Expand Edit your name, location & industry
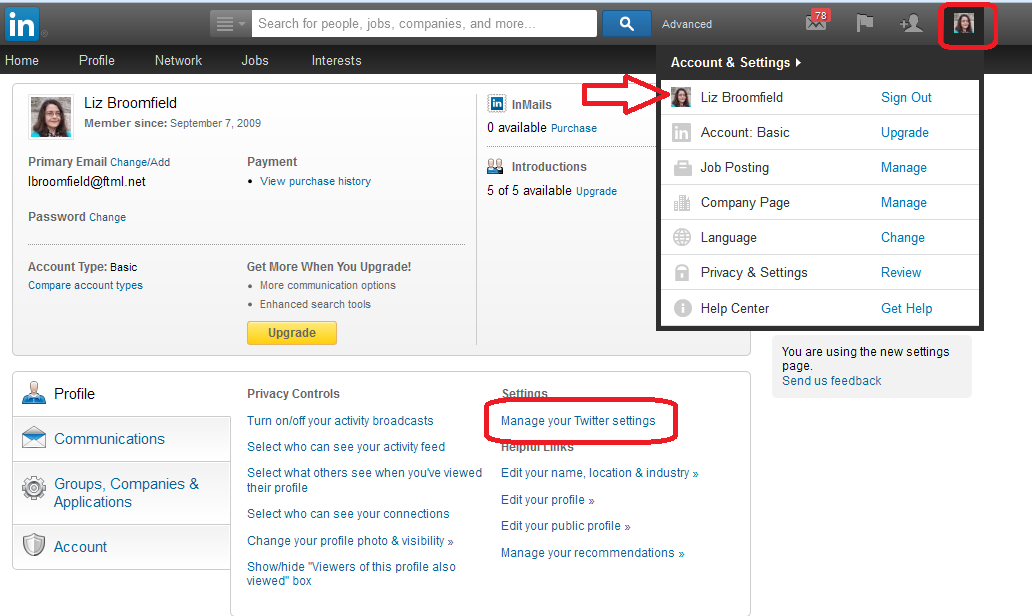This screenshot has height=616, width=1032. (599, 473)
